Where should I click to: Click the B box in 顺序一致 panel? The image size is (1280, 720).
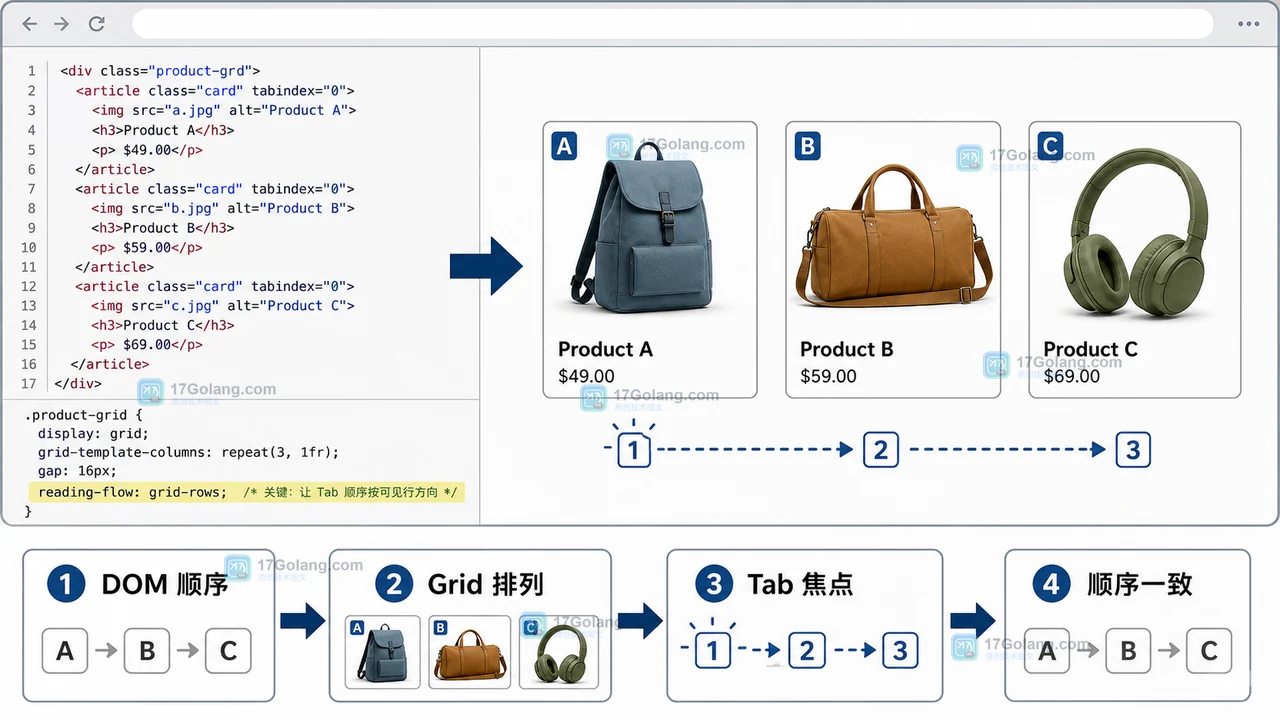click(1128, 652)
